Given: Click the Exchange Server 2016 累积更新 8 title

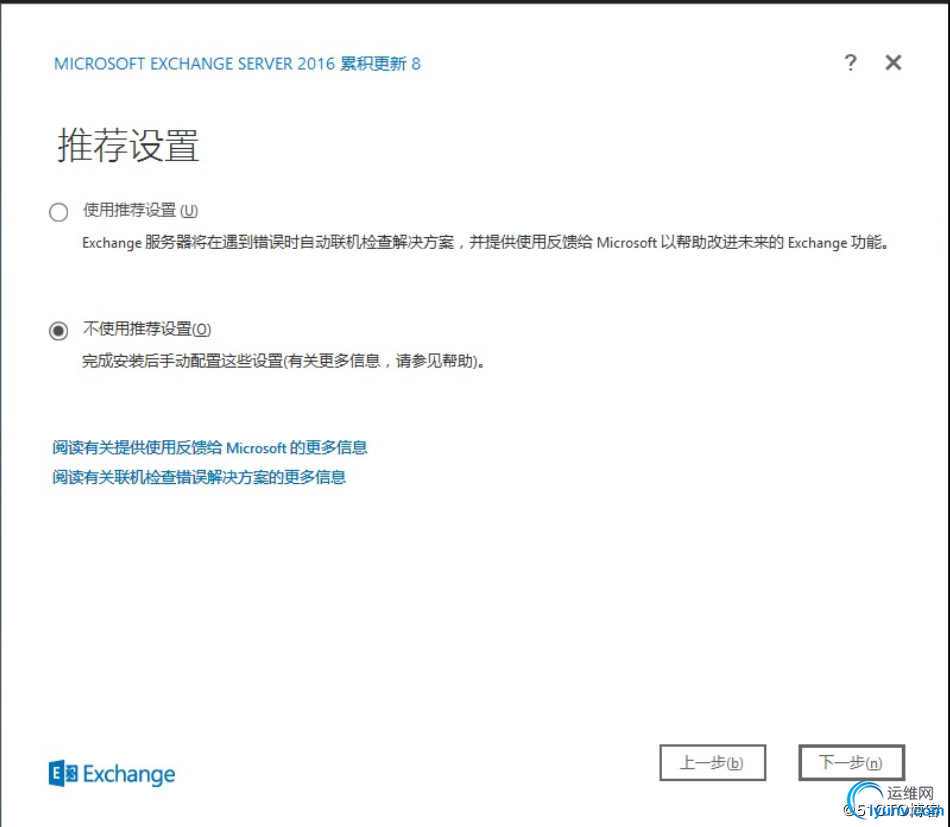Looking at the screenshot, I should [x=237, y=64].
